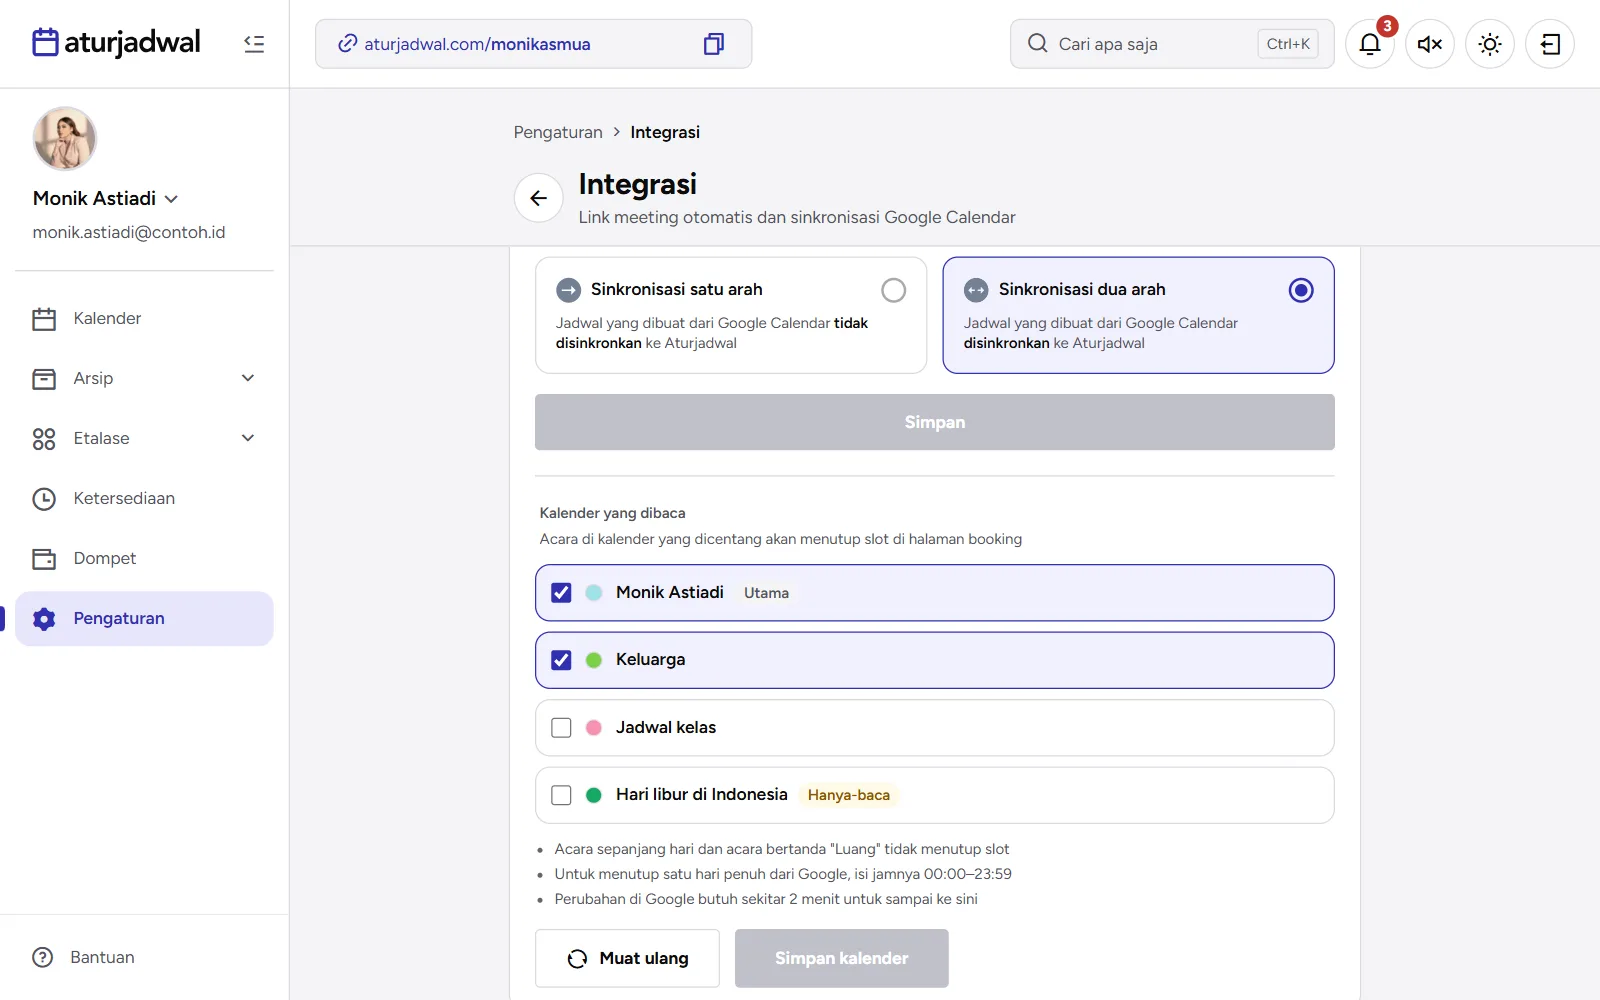Click the aturjadwal logo
Image resolution: width=1600 pixels, height=1000 pixels.
pos(116,43)
